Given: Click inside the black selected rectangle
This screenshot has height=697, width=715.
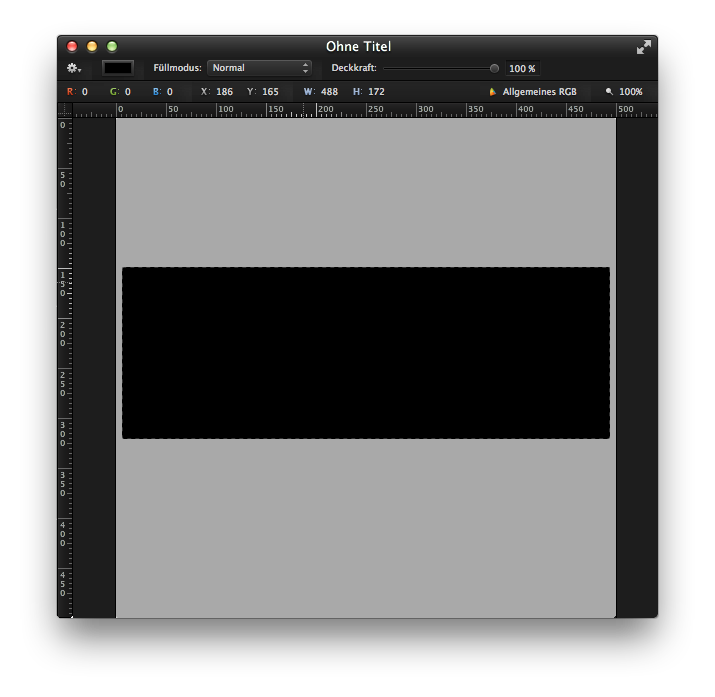Looking at the screenshot, I should (365, 352).
